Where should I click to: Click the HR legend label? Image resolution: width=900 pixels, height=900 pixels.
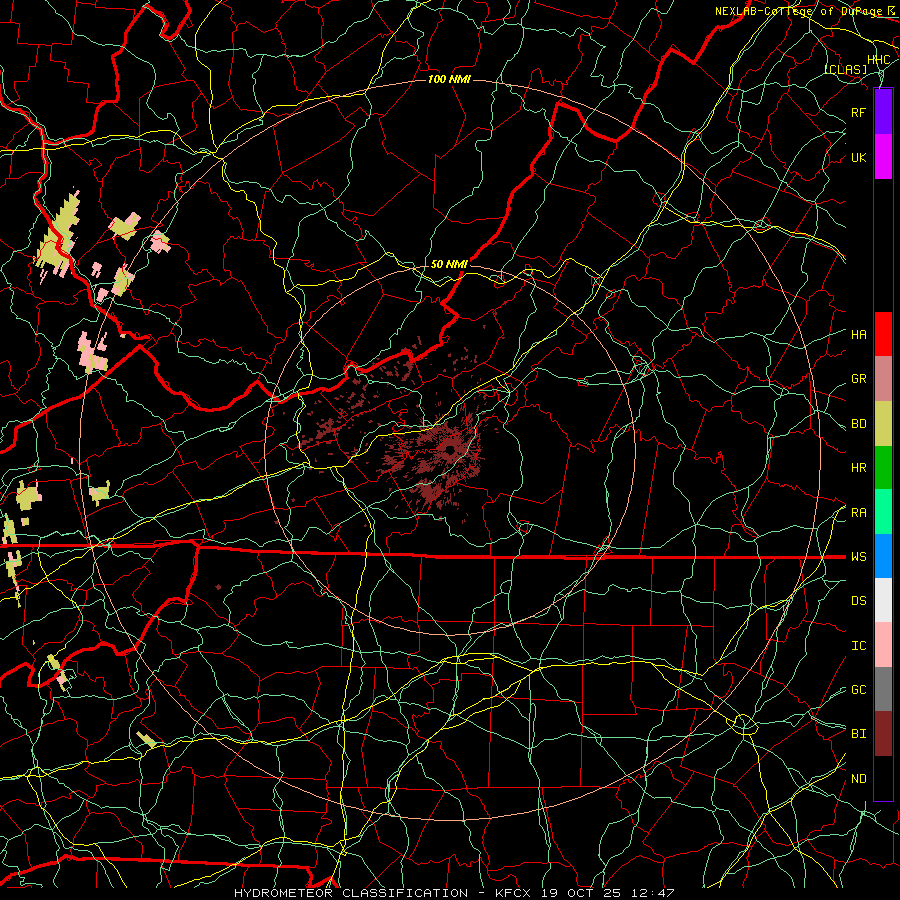point(859,468)
